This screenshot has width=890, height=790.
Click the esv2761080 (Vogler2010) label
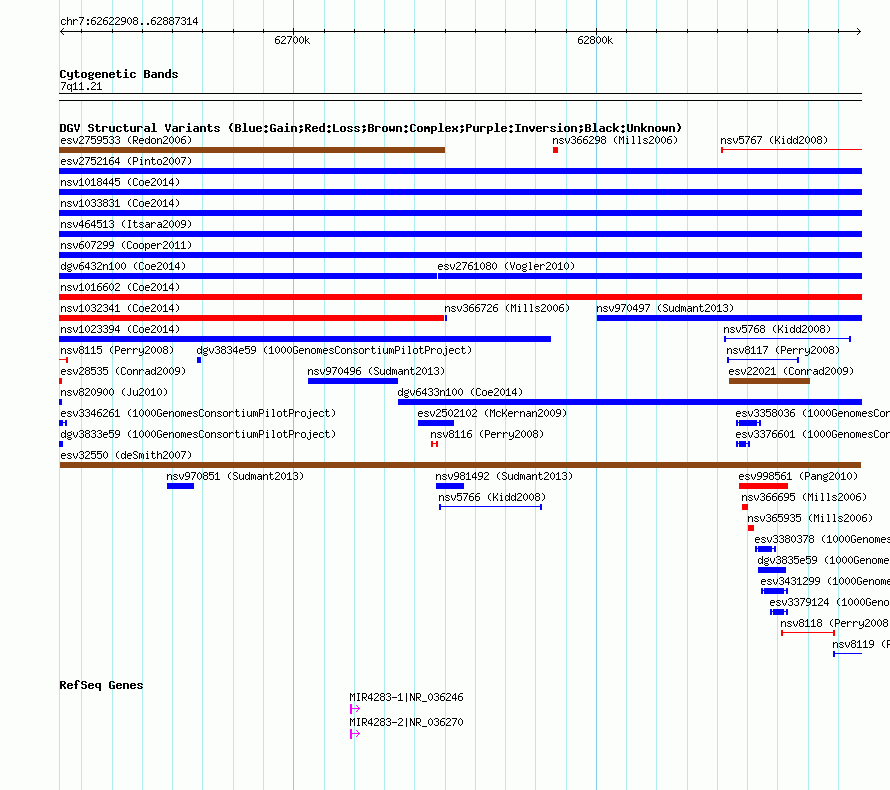tap(506, 266)
